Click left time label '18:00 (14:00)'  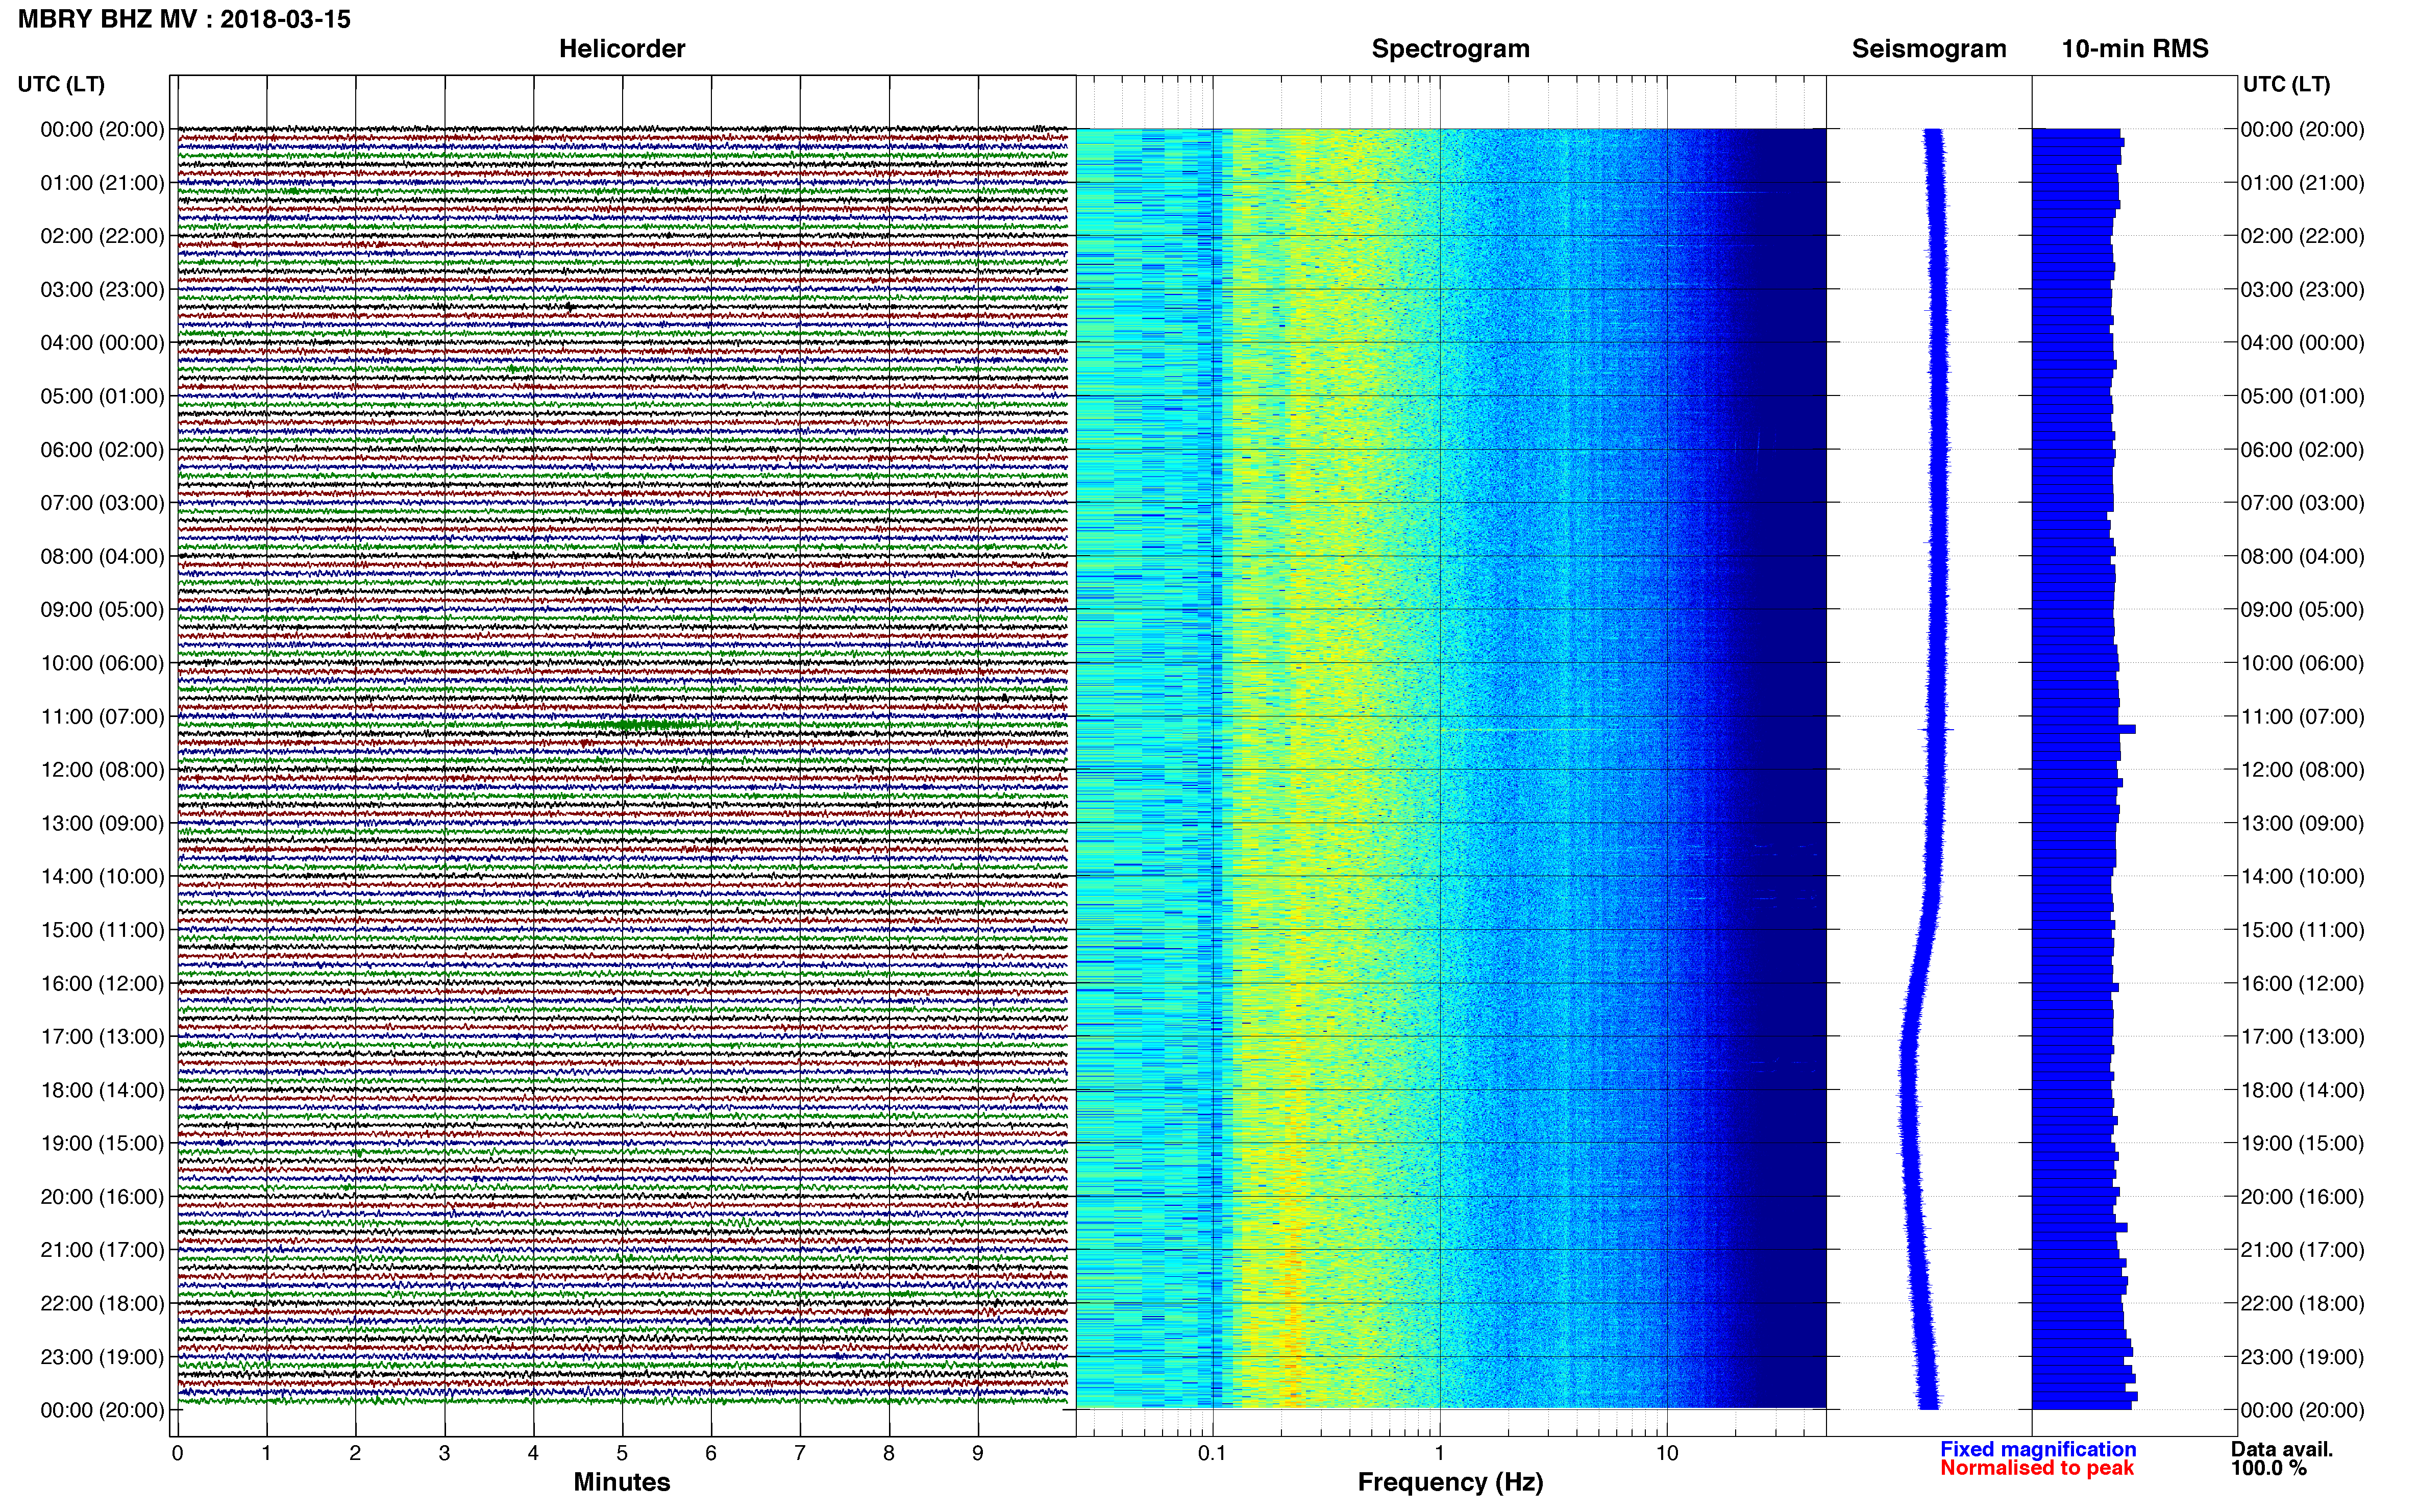pyautogui.click(x=102, y=1090)
